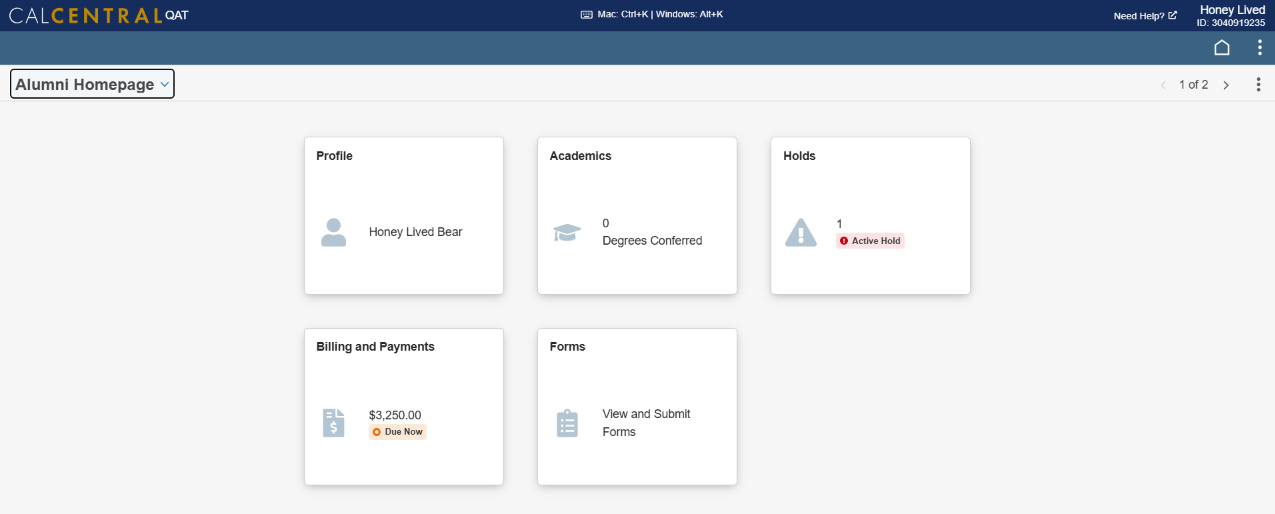Go to previous page with left chevron

[1163, 85]
